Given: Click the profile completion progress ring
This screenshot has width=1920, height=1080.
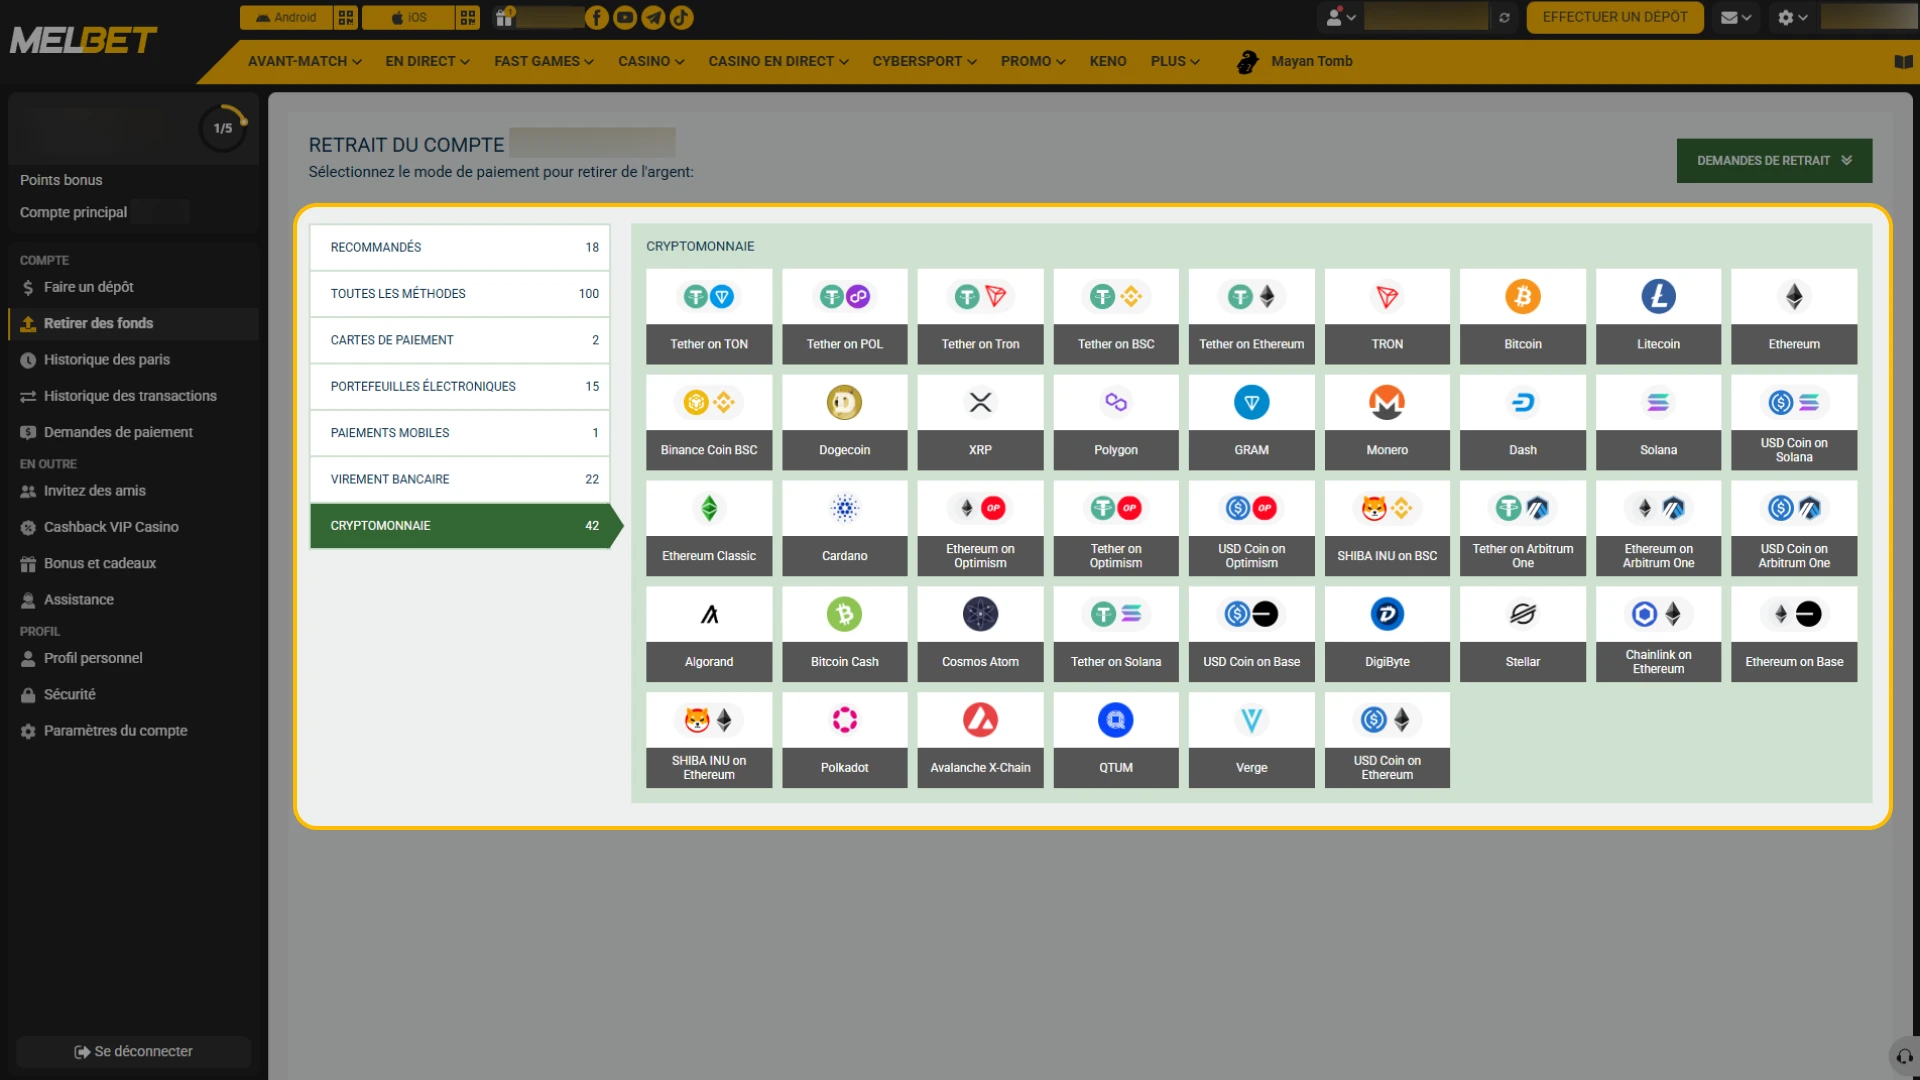Looking at the screenshot, I should [x=223, y=128].
